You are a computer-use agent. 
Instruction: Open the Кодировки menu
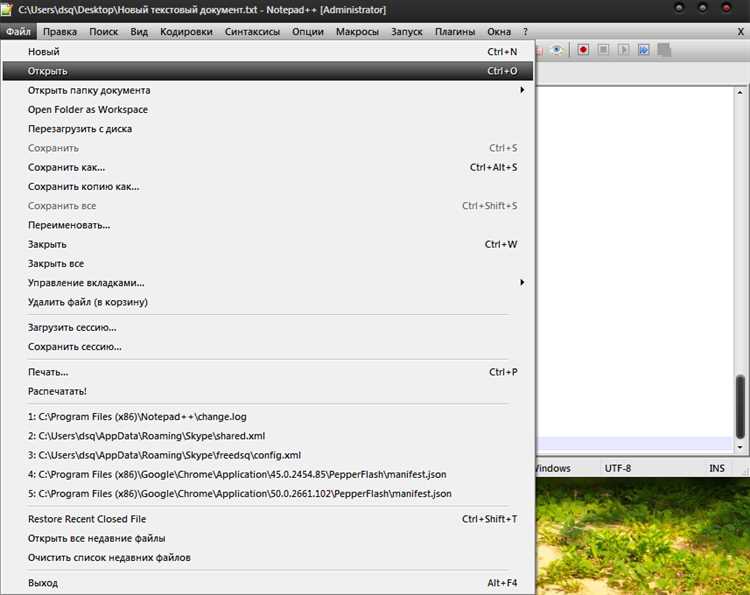186,32
